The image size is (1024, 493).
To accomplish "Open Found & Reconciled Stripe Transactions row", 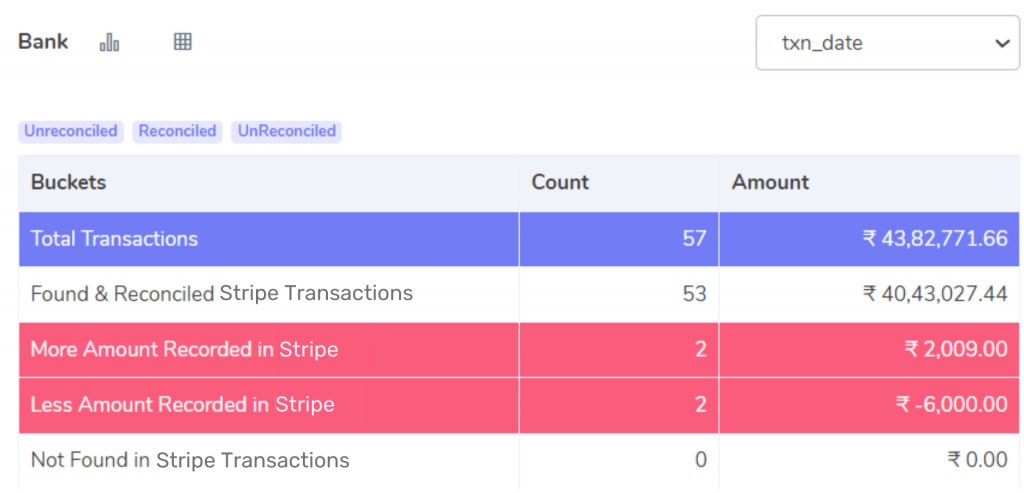I will coord(519,294).
